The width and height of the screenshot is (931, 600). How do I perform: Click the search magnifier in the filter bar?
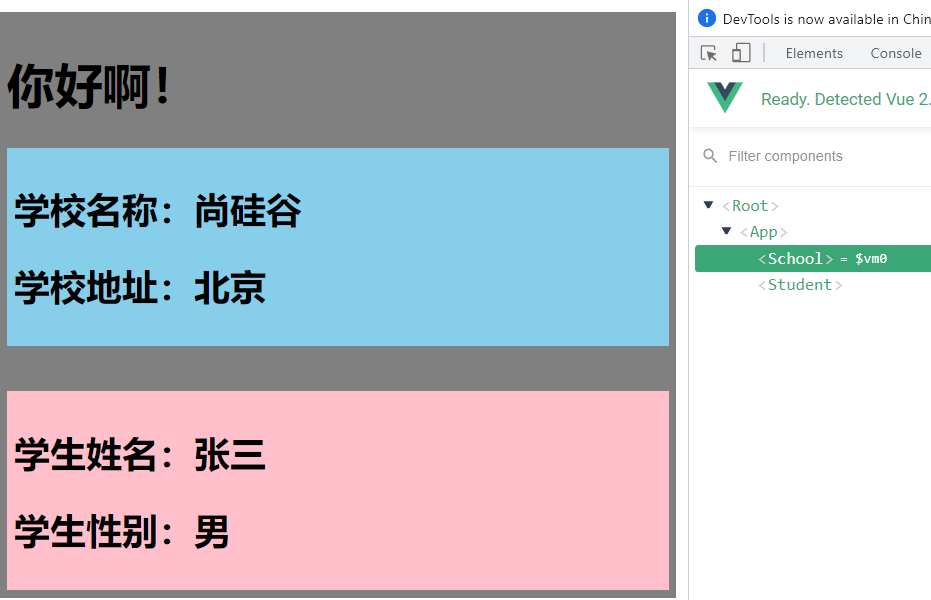[x=710, y=156]
